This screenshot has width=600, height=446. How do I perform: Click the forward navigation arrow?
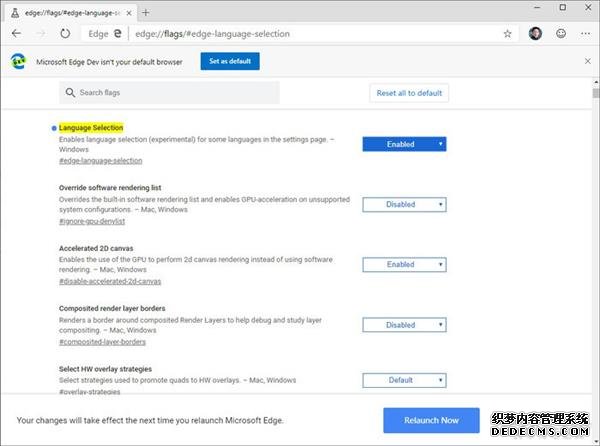41,34
